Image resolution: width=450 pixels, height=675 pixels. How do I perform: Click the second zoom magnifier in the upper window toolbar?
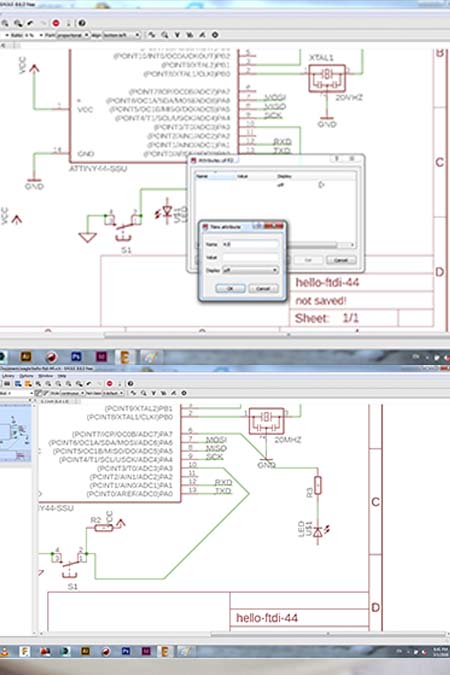(x=18, y=23)
